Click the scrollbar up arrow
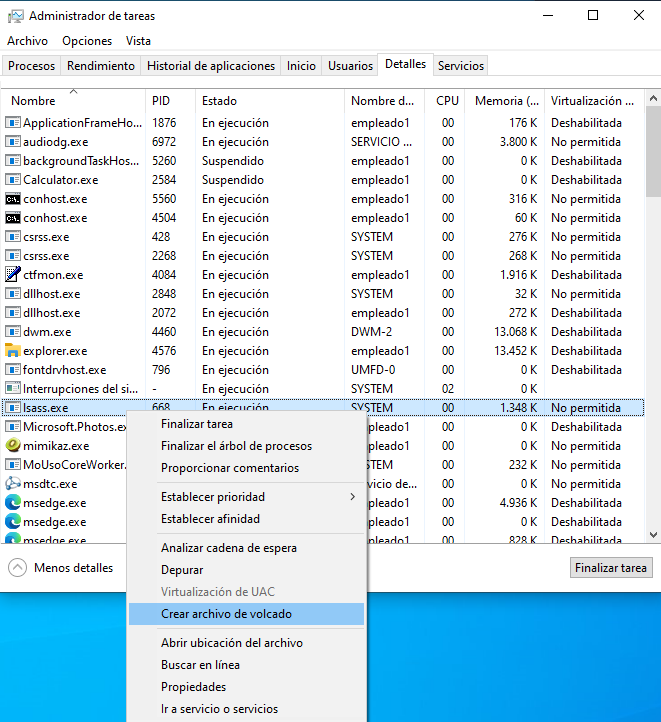The image size is (661, 722). pos(653,98)
